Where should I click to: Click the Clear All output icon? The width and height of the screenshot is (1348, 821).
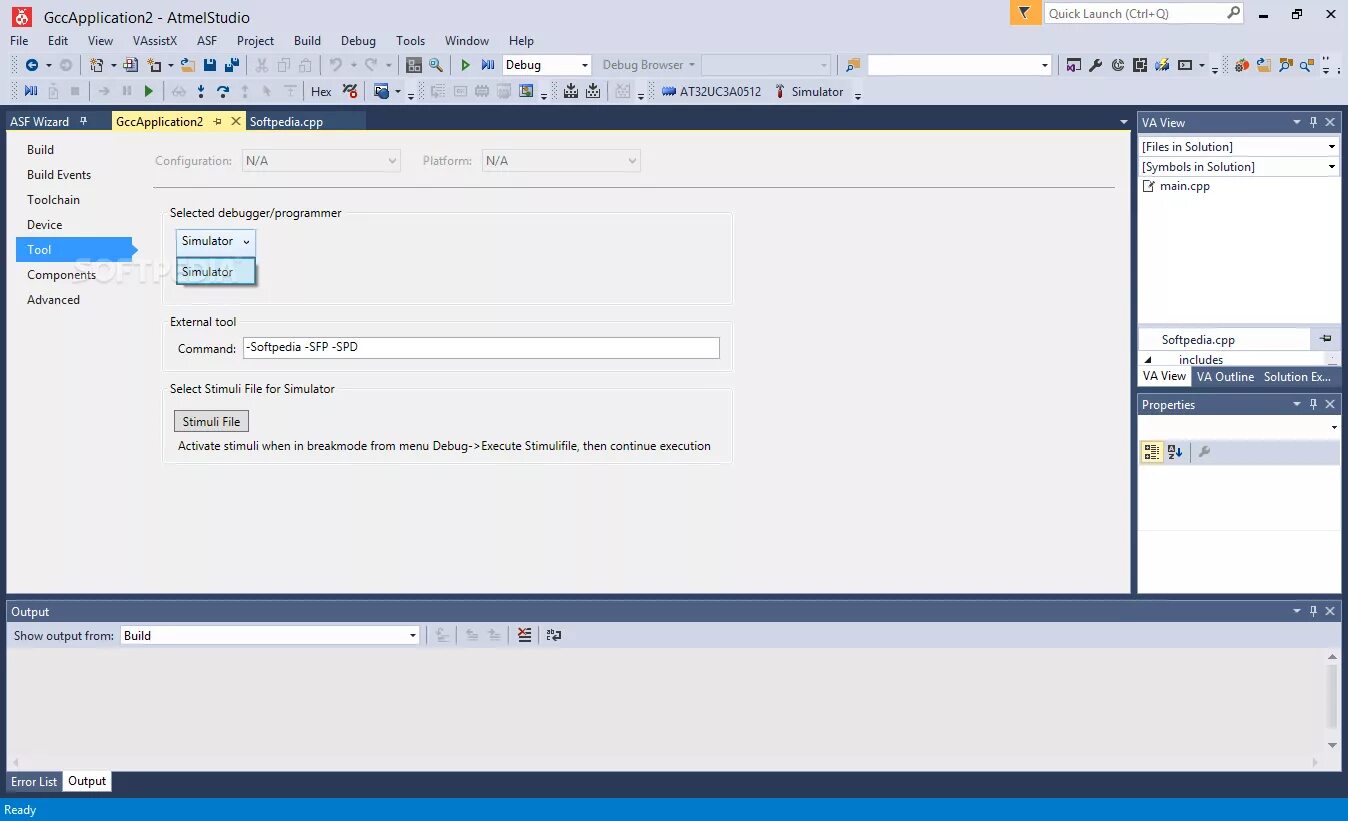[525, 635]
